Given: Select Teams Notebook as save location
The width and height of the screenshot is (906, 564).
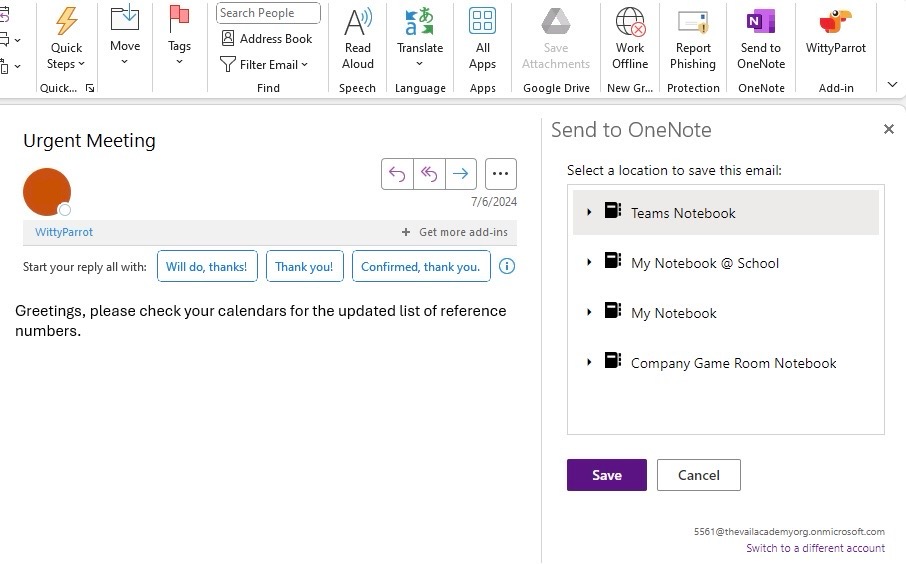Looking at the screenshot, I should (726, 213).
